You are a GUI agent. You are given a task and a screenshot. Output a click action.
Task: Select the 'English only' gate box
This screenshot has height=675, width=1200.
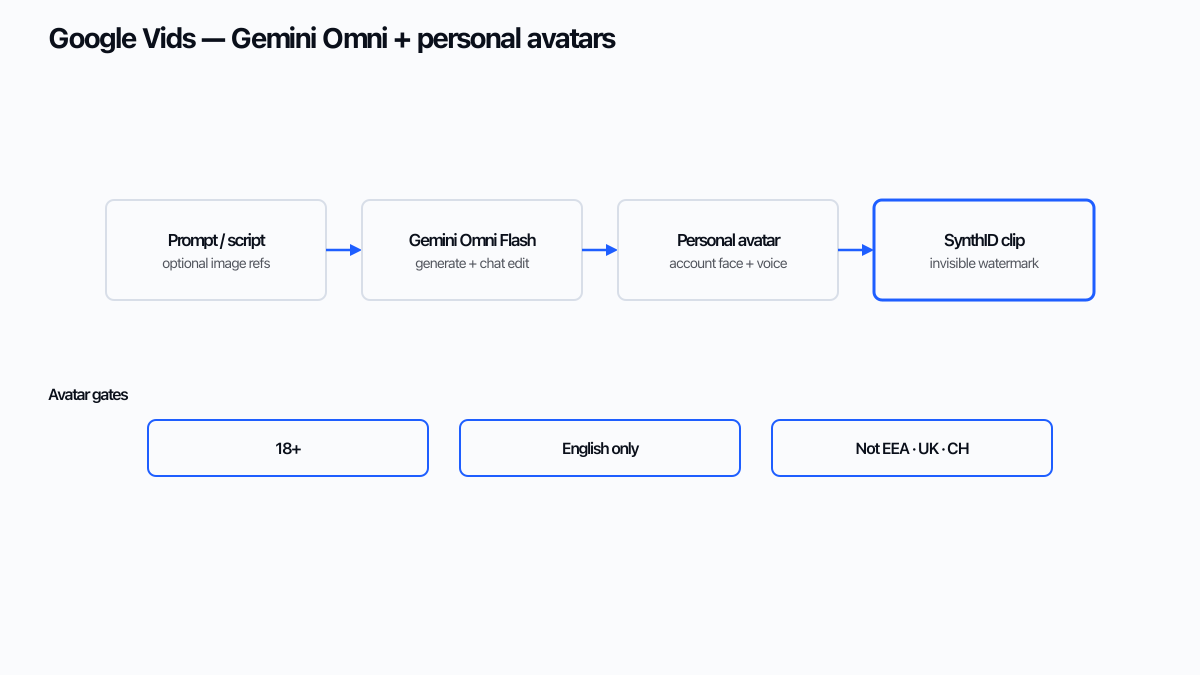[x=600, y=448]
